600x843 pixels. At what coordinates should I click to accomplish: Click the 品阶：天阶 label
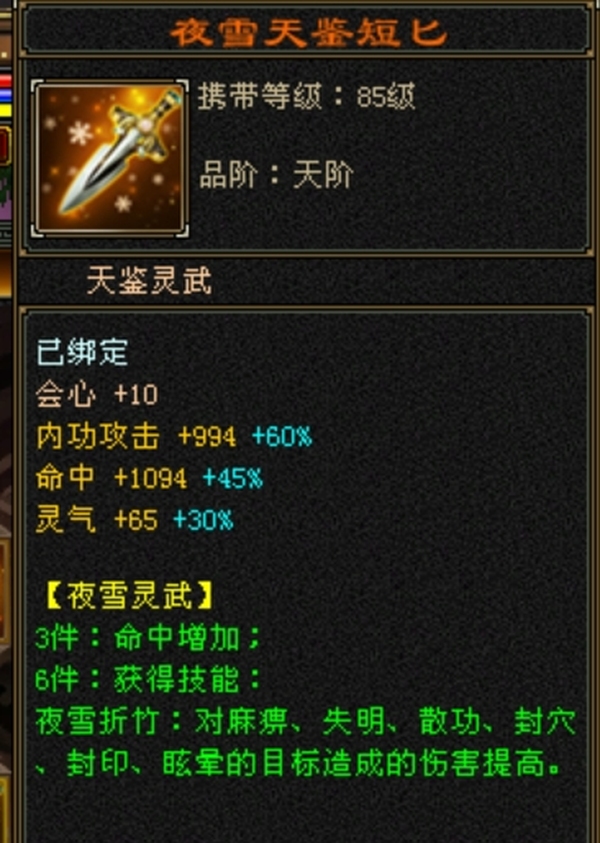click(x=276, y=175)
